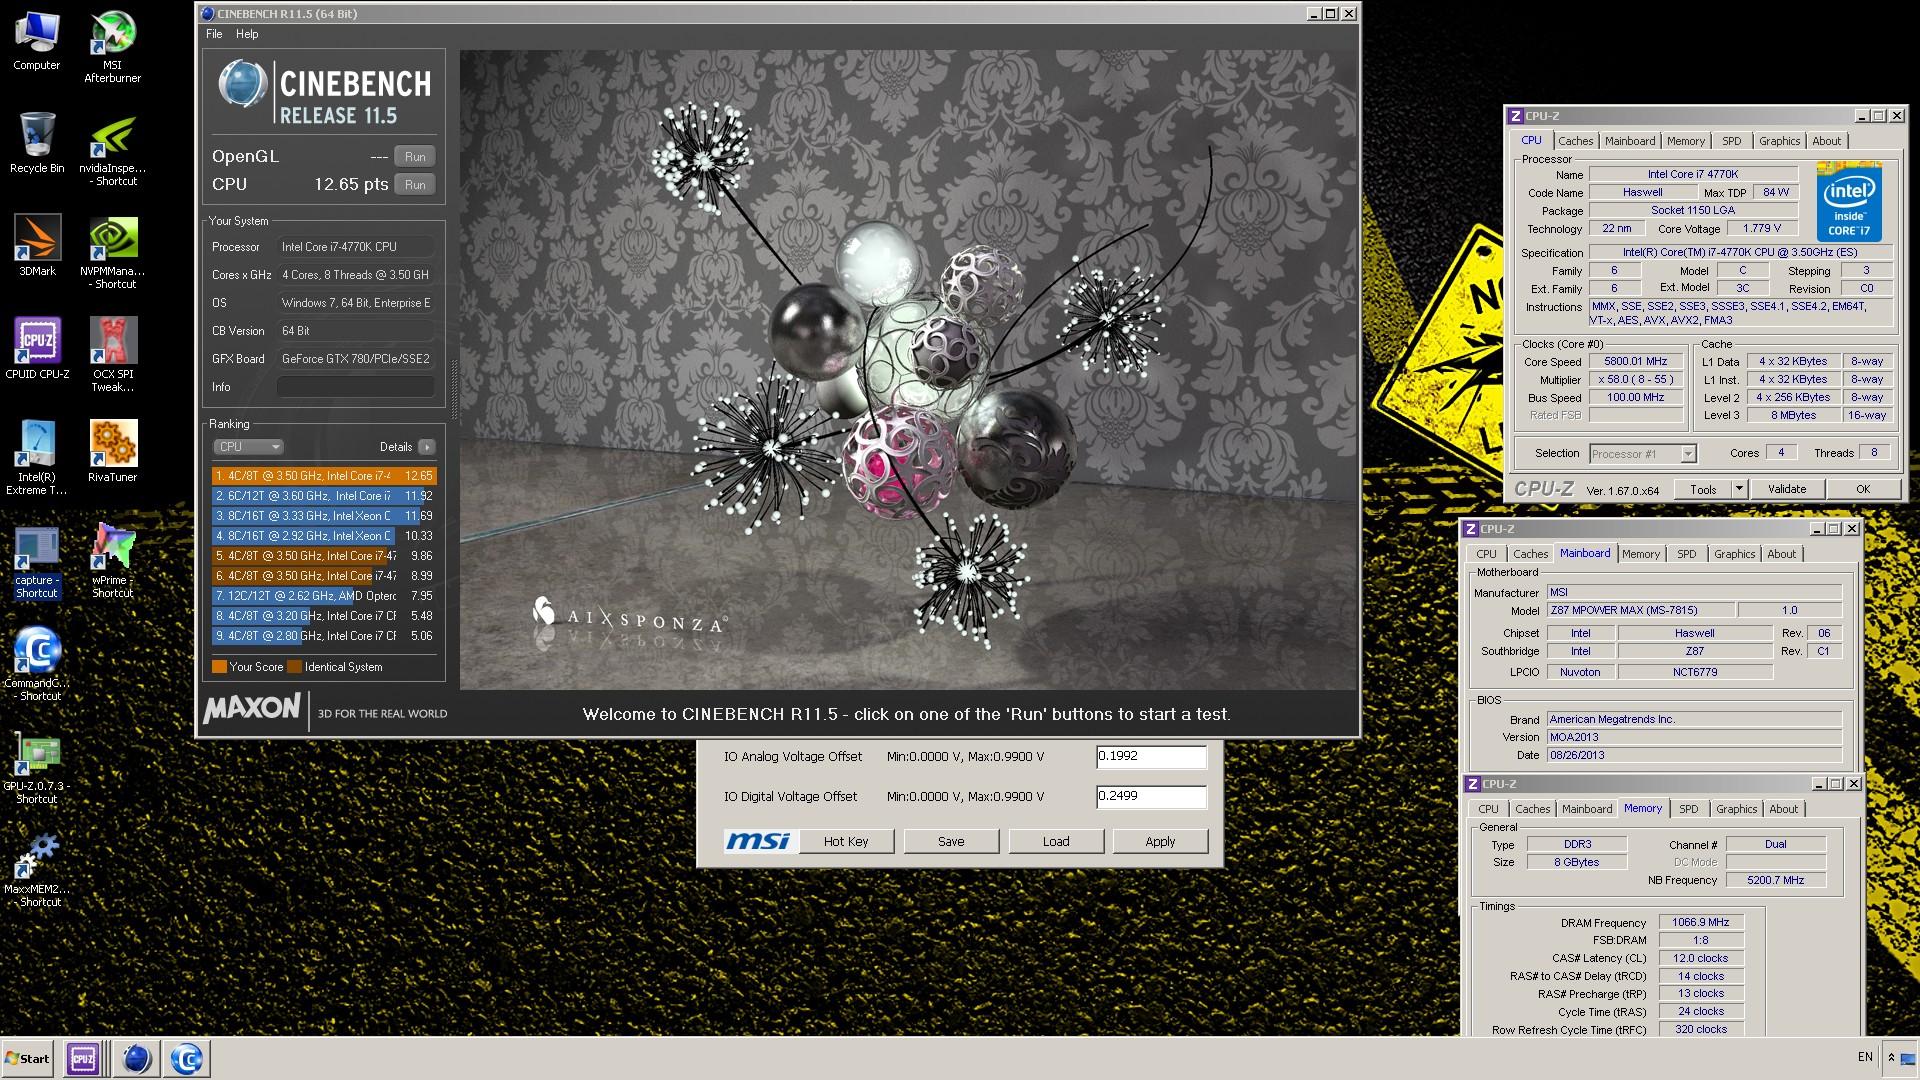The width and height of the screenshot is (1920, 1080).
Task: Run the CPU benchmark test
Action: 415,185
